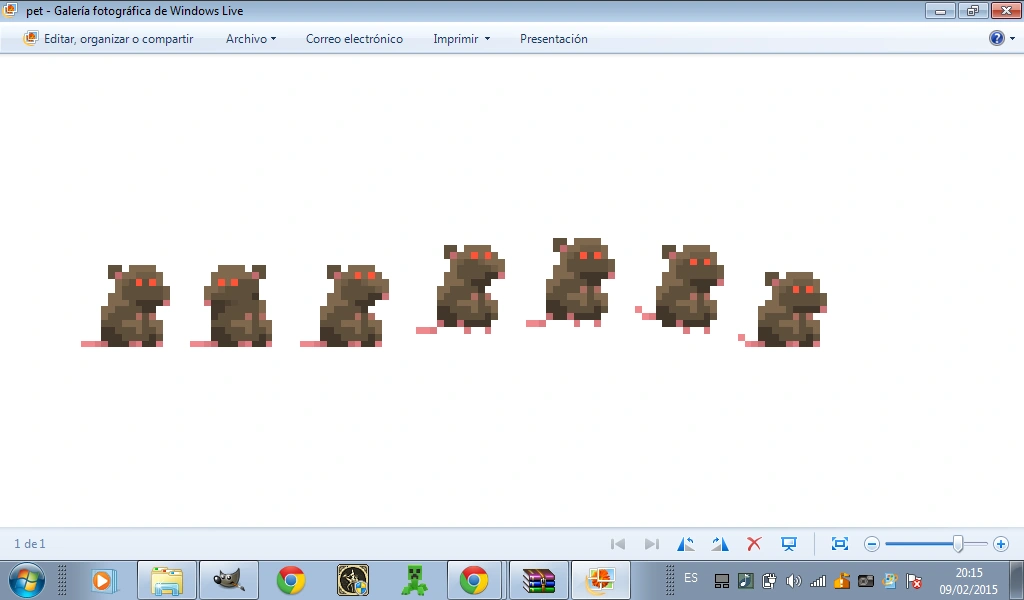The width and height of the screenshot is (1024, 600).
Task: Open the Windows Start button
Action: pos(26,580)
